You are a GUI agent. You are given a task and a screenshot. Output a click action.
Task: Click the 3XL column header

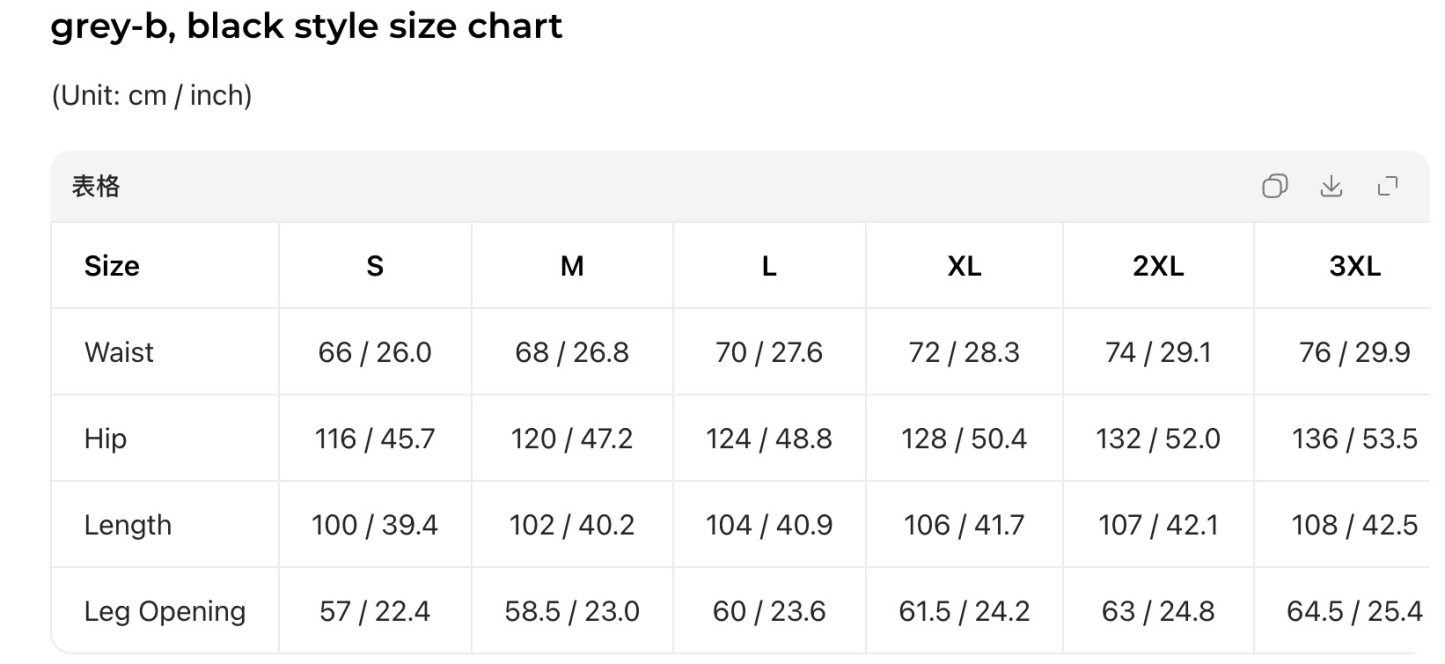(x=1354, y=266)
